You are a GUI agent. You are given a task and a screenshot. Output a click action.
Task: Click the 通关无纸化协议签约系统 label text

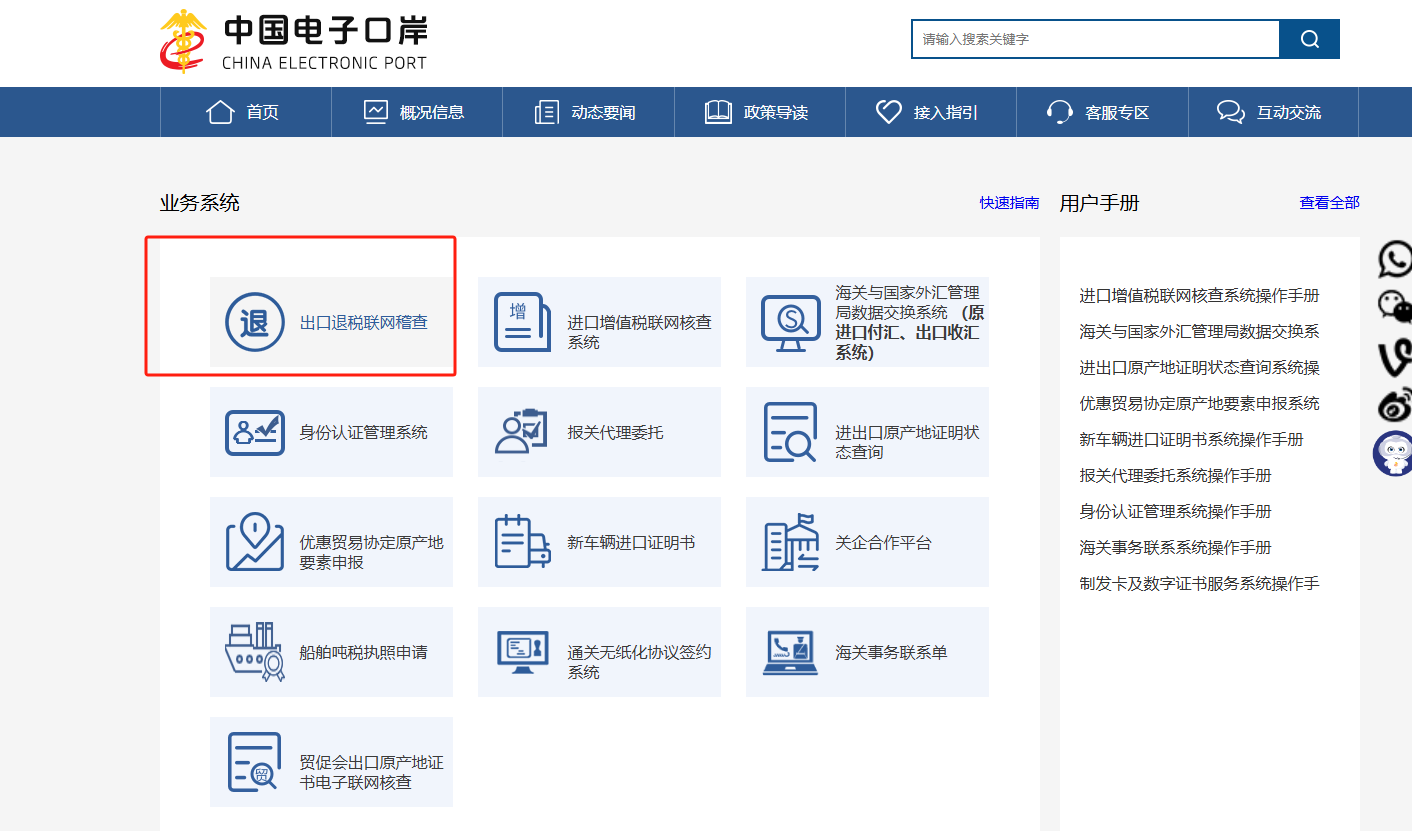pos(640,662)
